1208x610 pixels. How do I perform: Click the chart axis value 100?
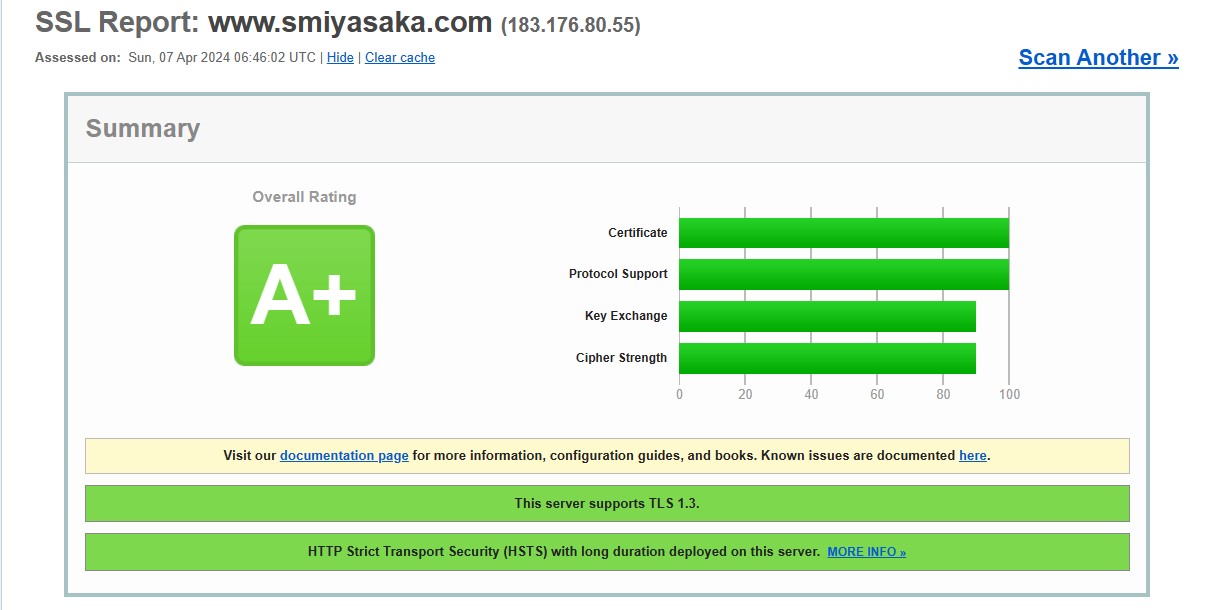[1009, 394]
